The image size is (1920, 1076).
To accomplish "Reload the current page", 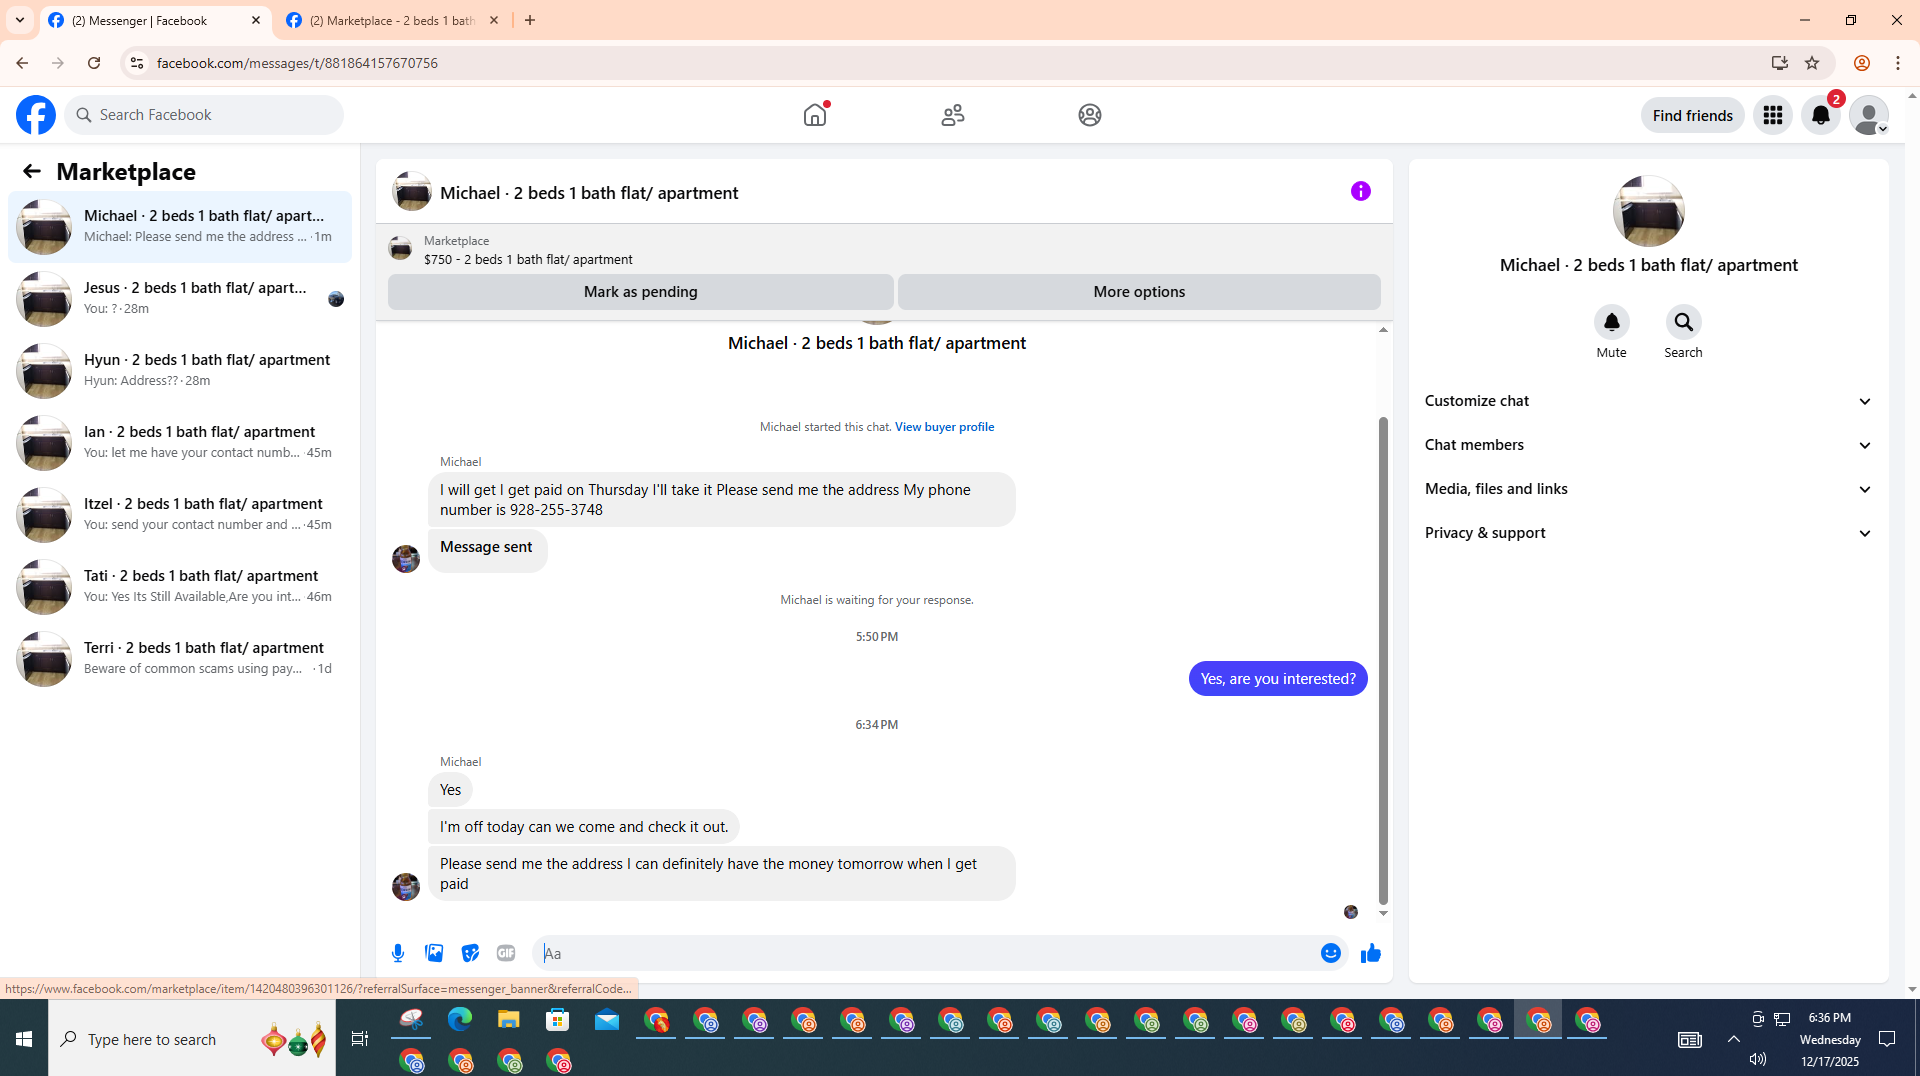I will 94,63.
